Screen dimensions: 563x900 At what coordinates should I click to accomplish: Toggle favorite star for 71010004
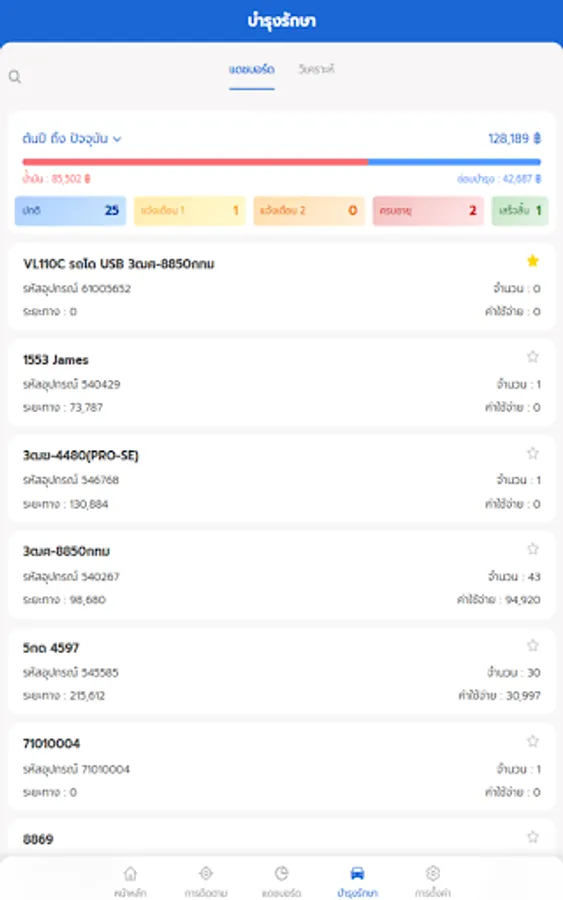coord(533,742)
